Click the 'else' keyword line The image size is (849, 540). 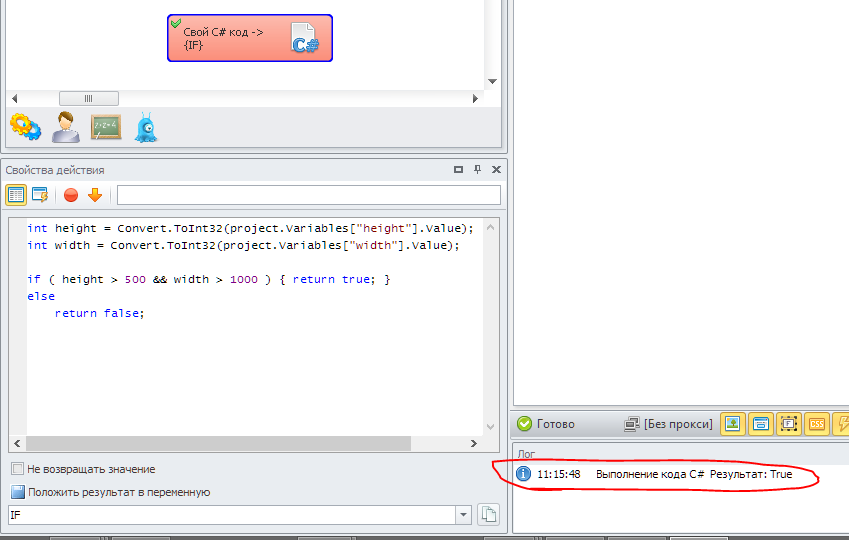tap(41, 296)
